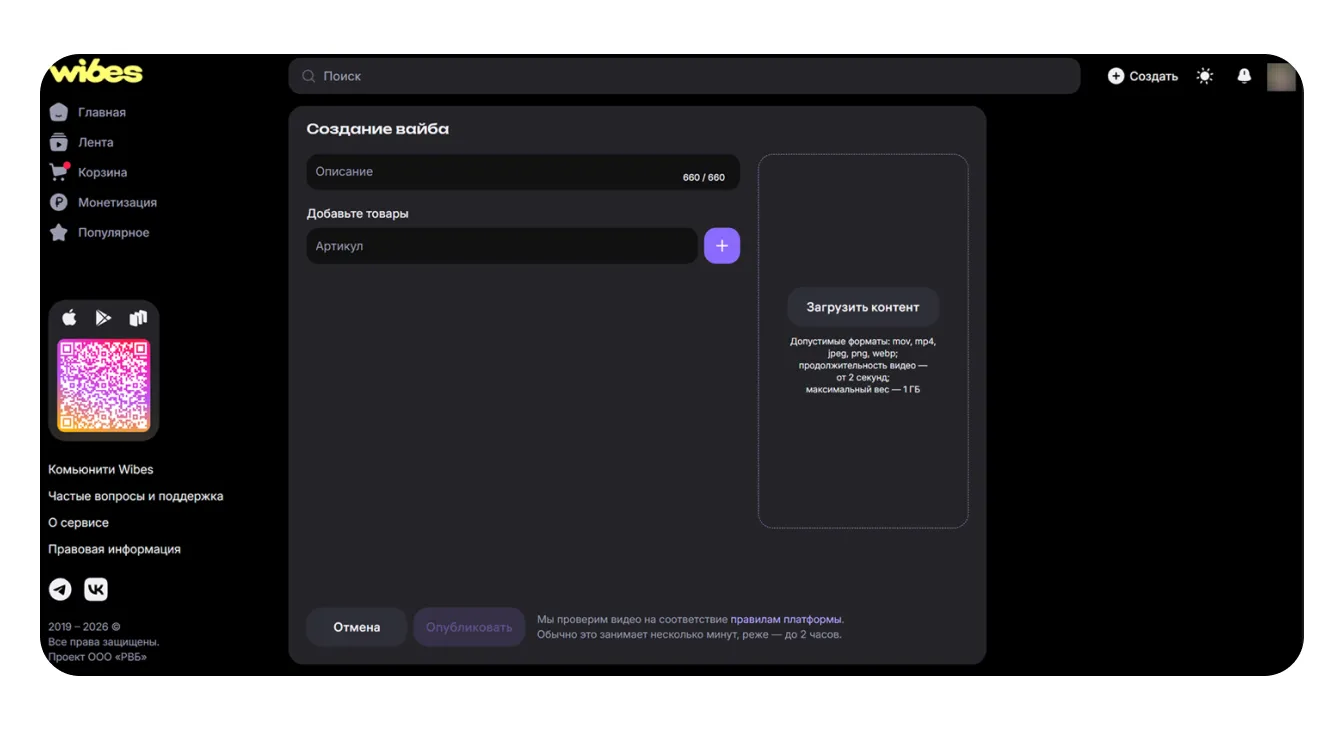Click the Артикул input field
1344x730 pixels.
tap(501, 246)
